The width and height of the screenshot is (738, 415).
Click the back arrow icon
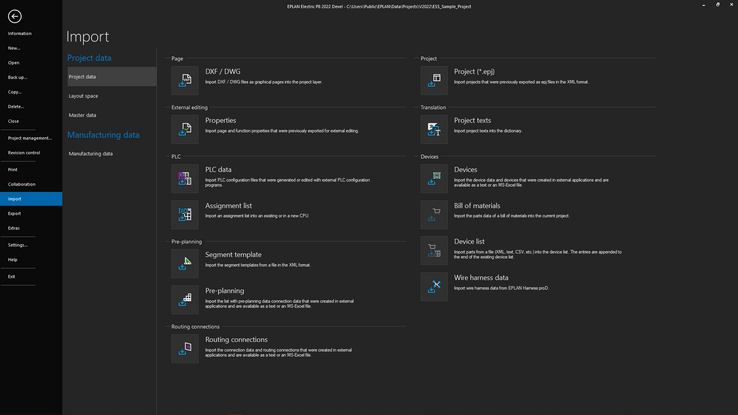(x=15, y=16)
